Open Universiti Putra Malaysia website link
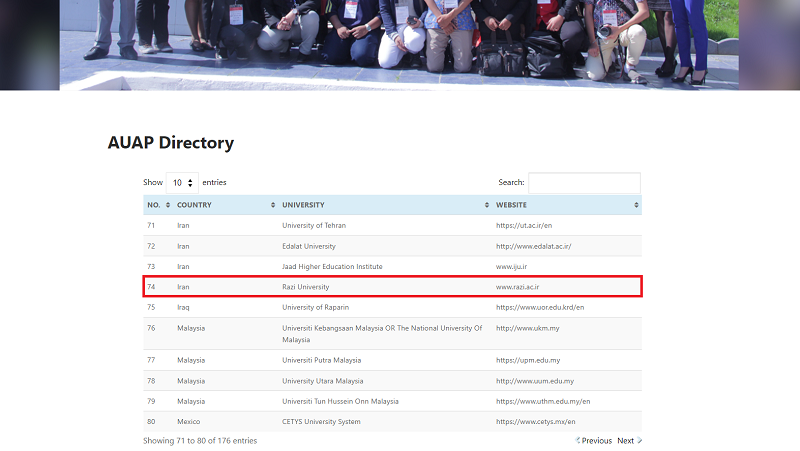Viewport: 800px width, 451px height. tap(528, 360)
